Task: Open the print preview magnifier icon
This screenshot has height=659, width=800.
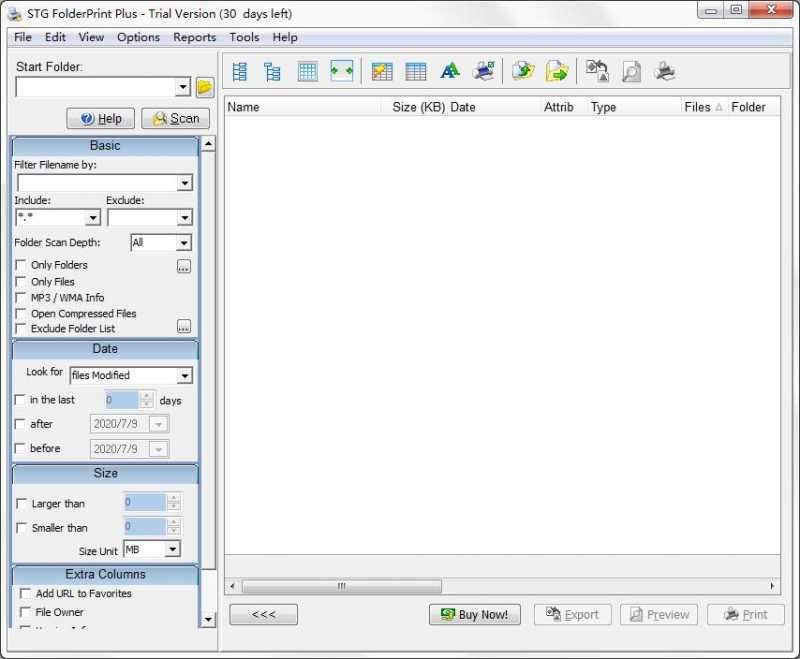Action: 629,70
